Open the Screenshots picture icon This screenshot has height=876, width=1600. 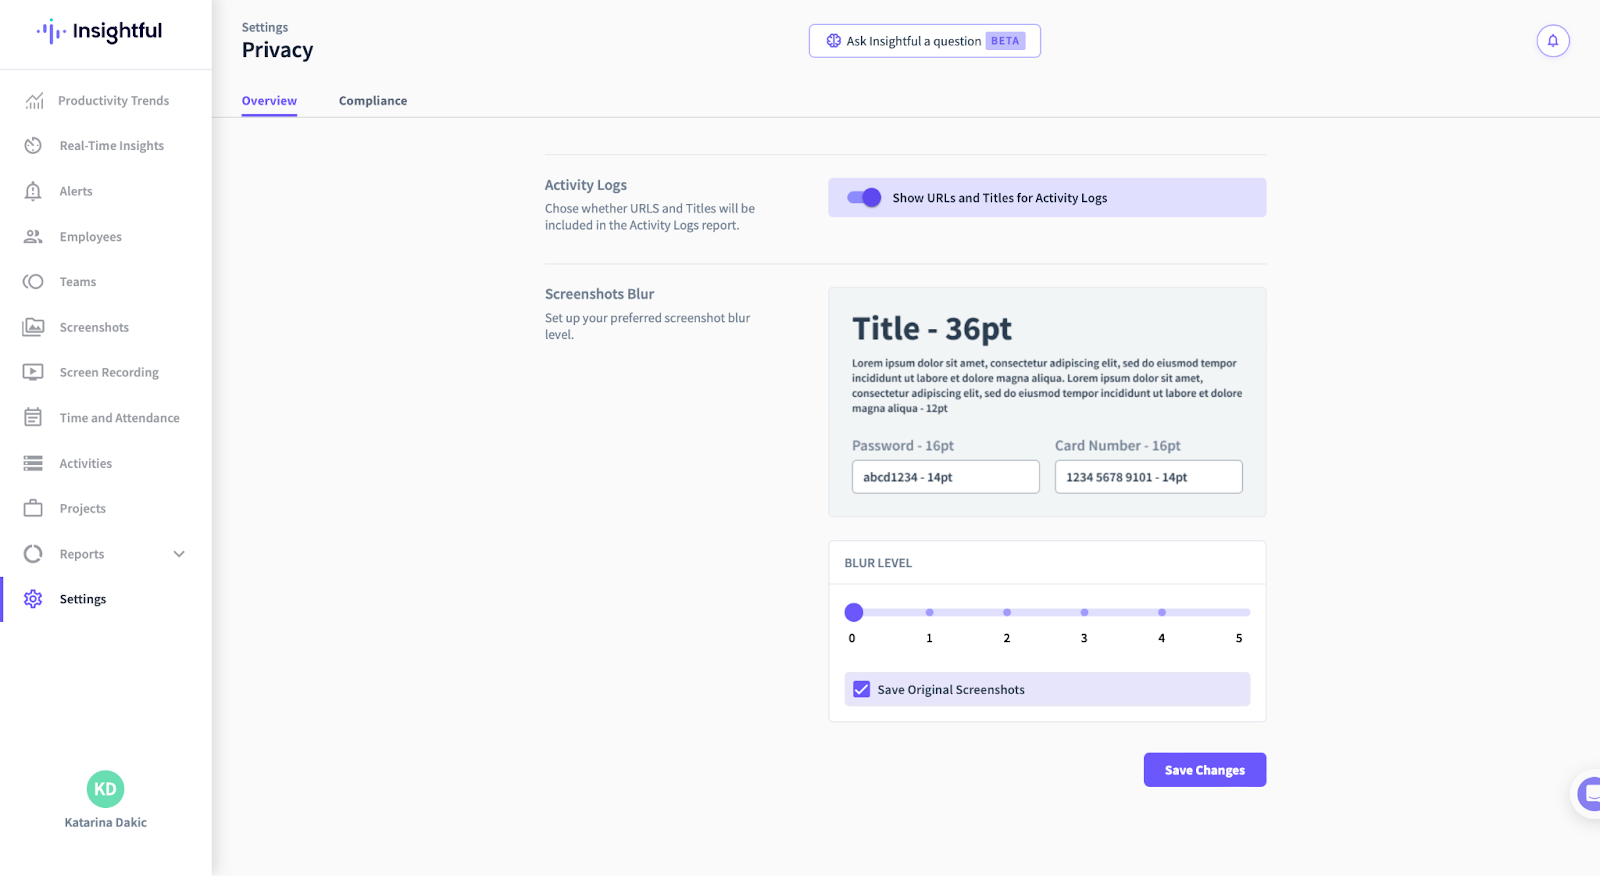pos(33,327)
